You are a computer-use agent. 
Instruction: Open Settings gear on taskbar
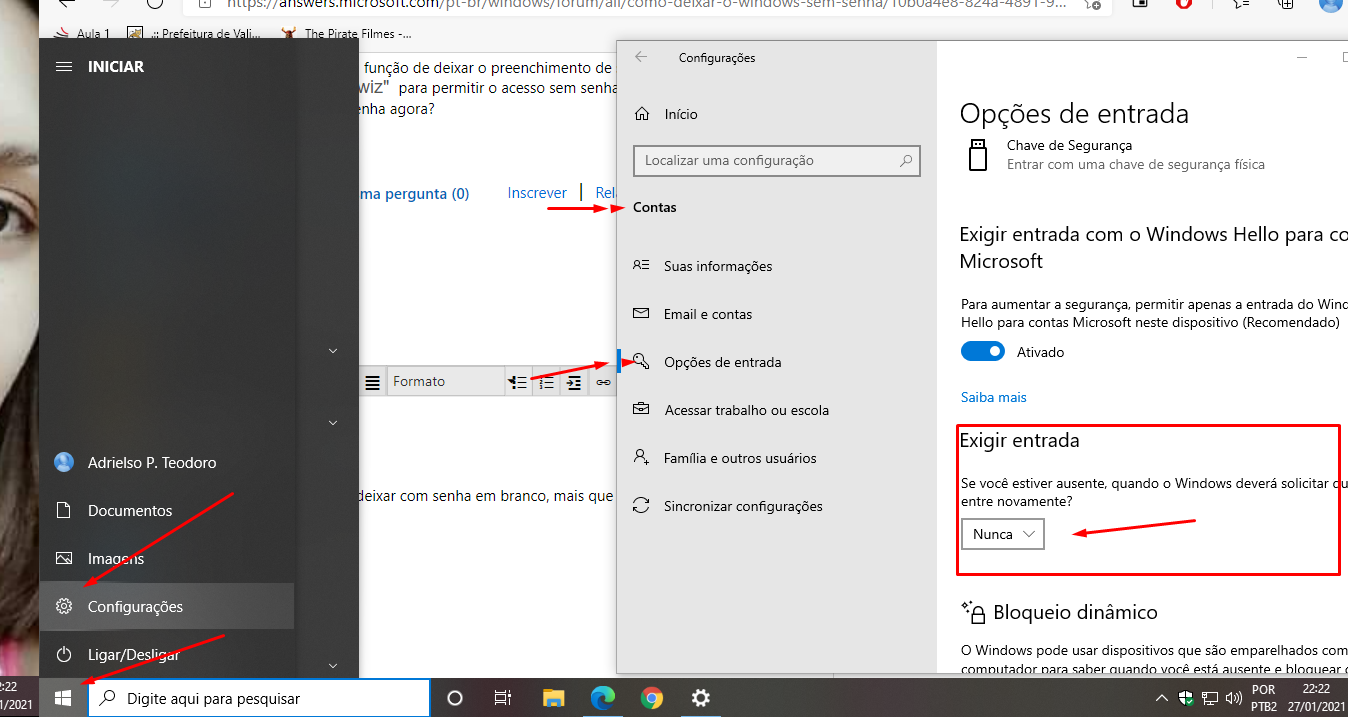pos(700,698)
